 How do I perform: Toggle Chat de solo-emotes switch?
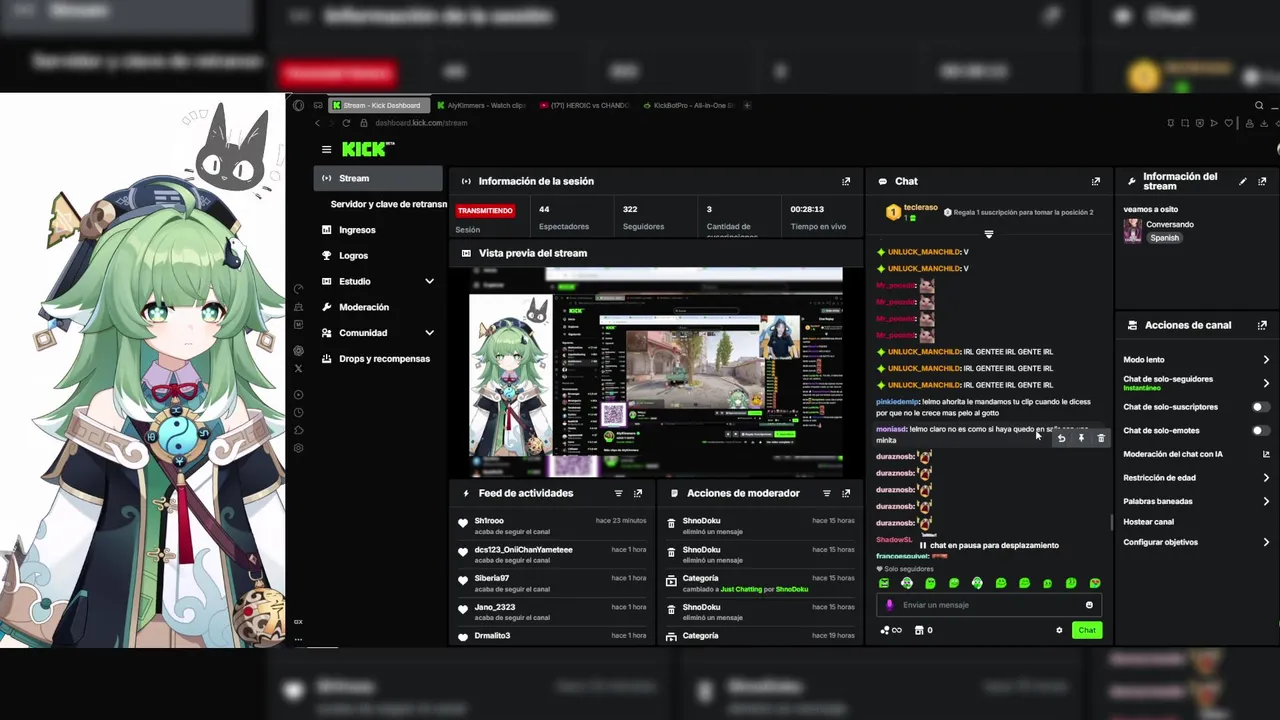click(1261, 431)
